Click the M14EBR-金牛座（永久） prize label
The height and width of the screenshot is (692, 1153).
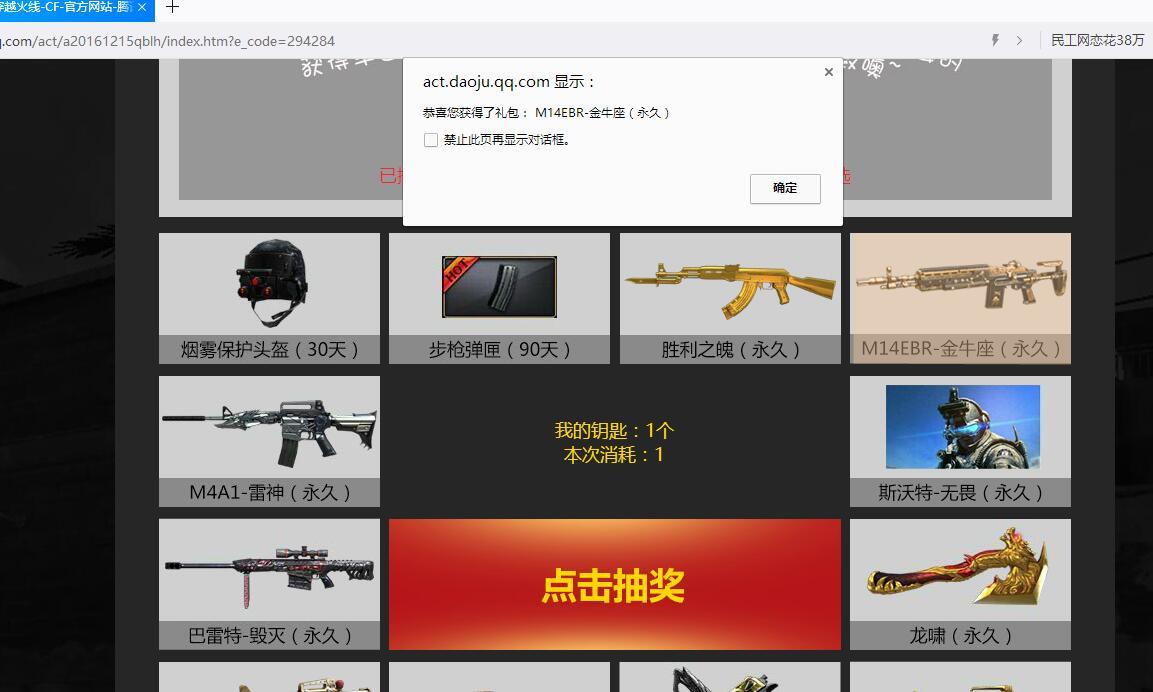coord(960,349)
